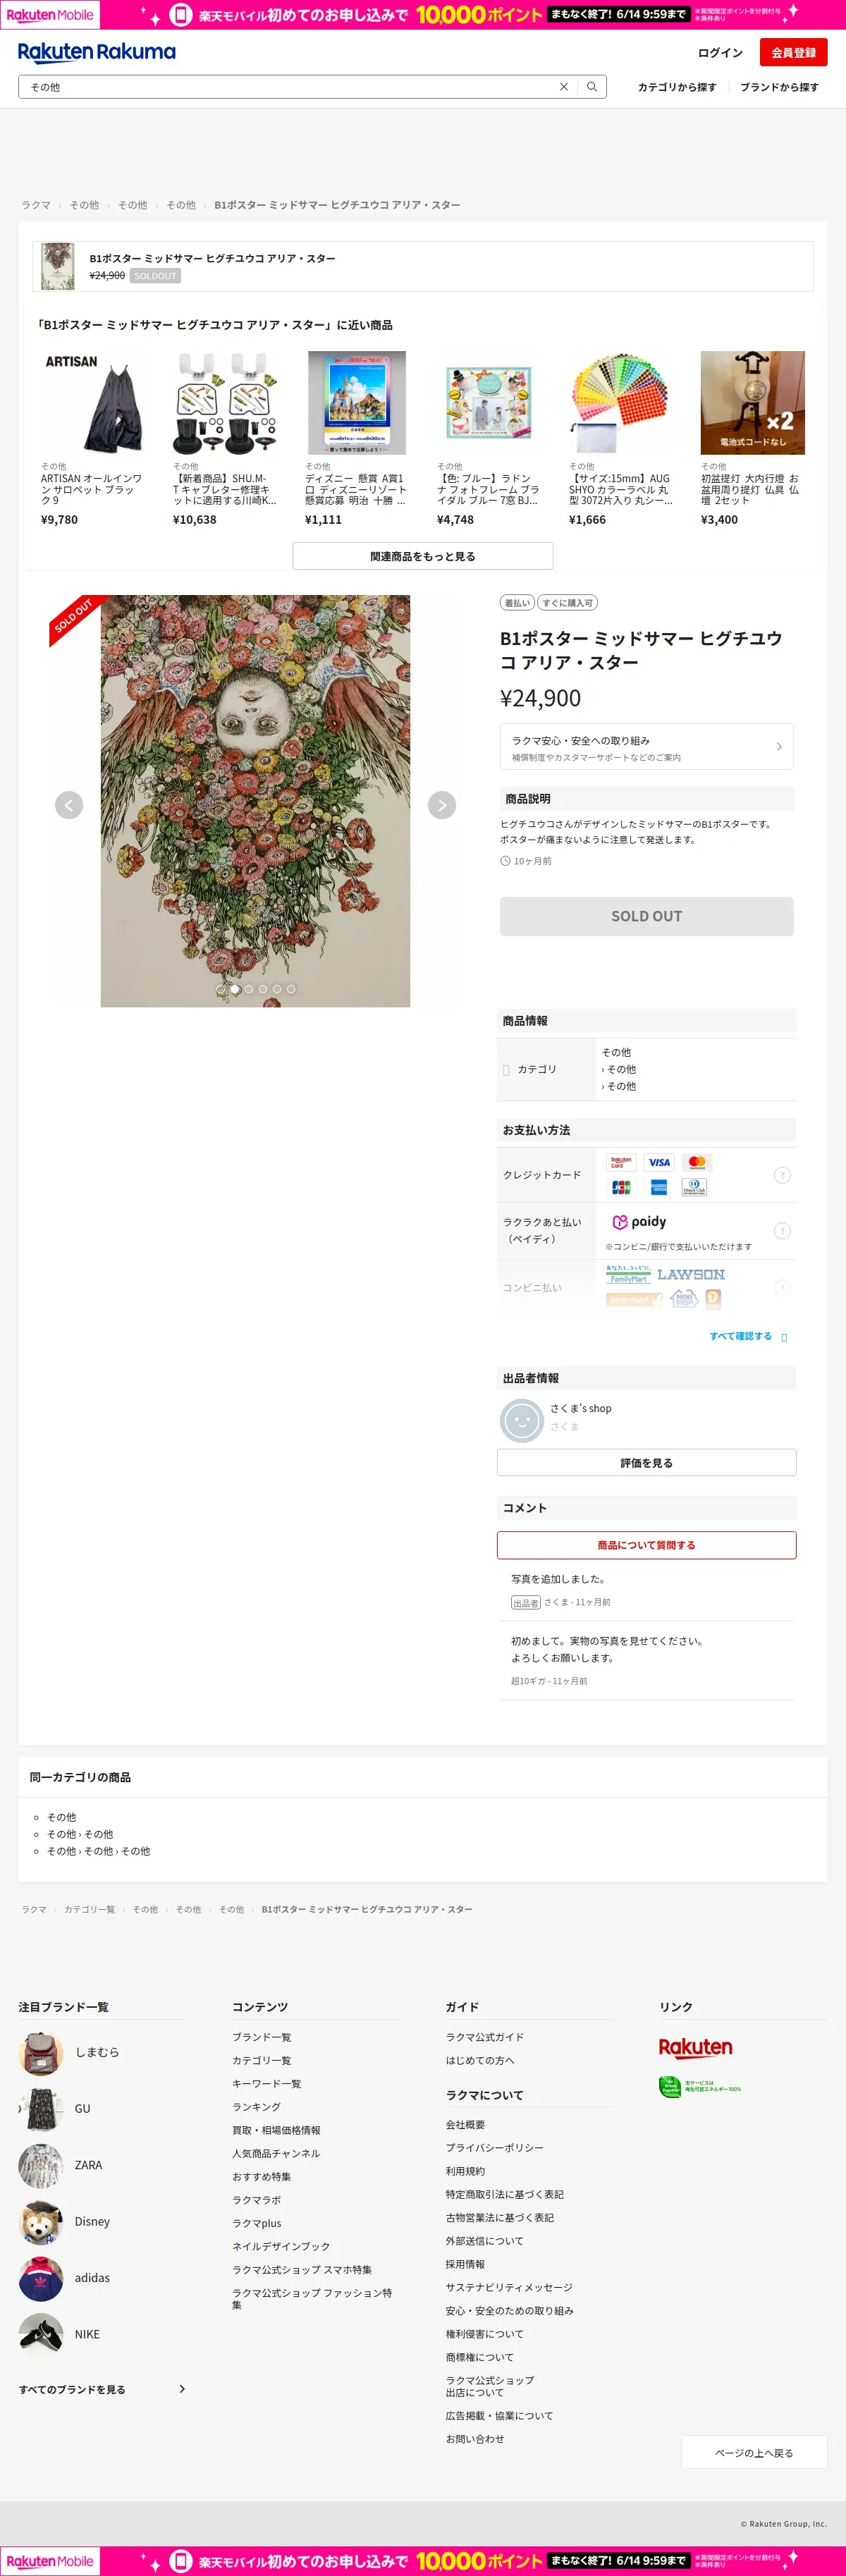Click 商品について質問する button
The image size is (846, 2576).
[646, 1545]
